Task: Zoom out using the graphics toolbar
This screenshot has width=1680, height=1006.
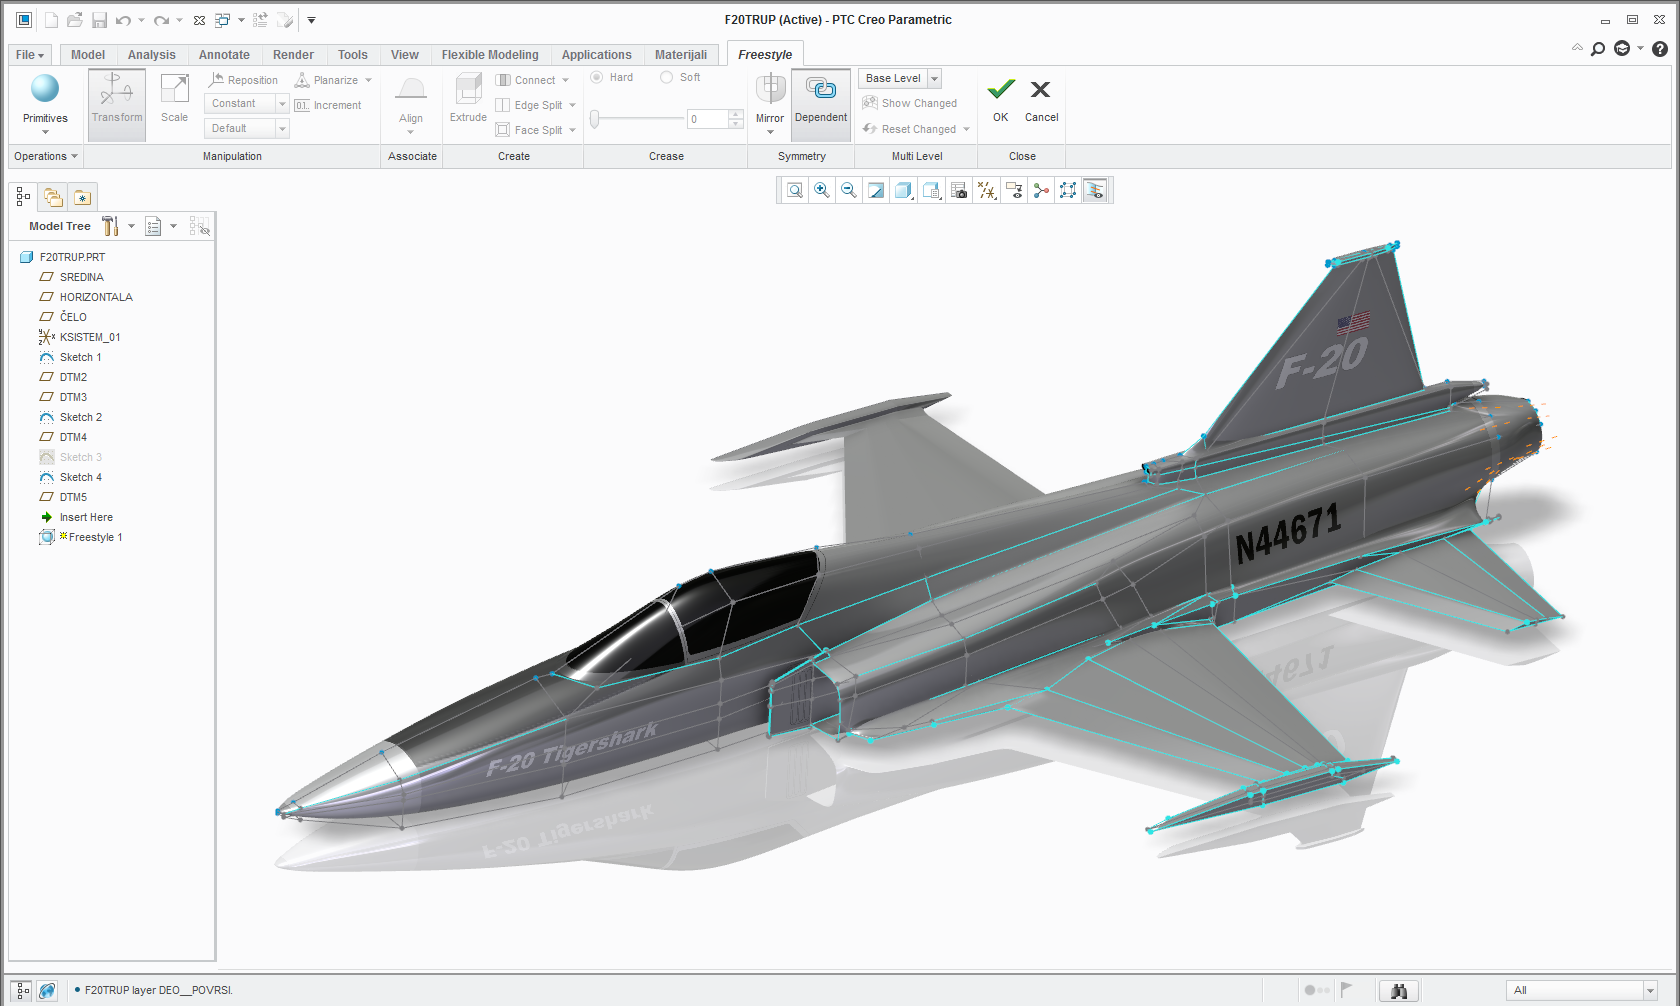Action: (849, 190)
